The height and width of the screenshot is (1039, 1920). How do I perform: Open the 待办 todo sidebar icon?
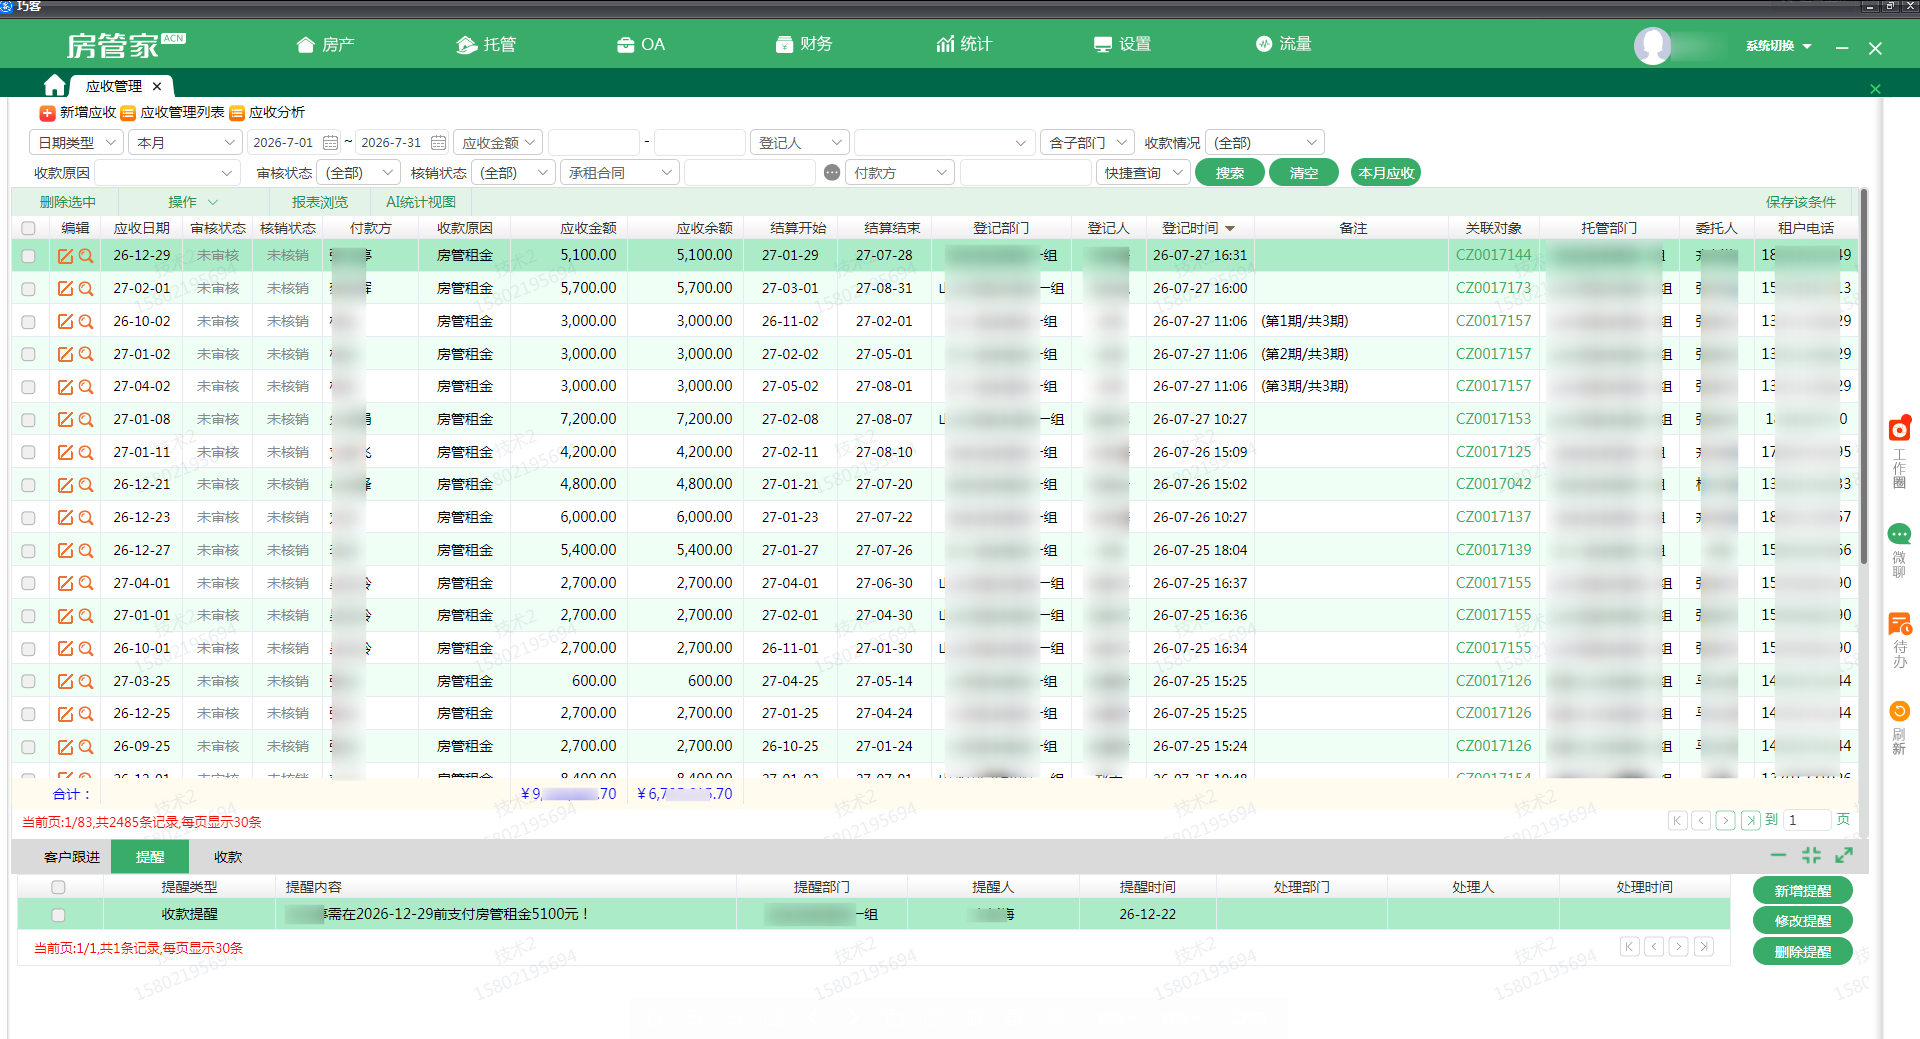(x=1899, y=625)
